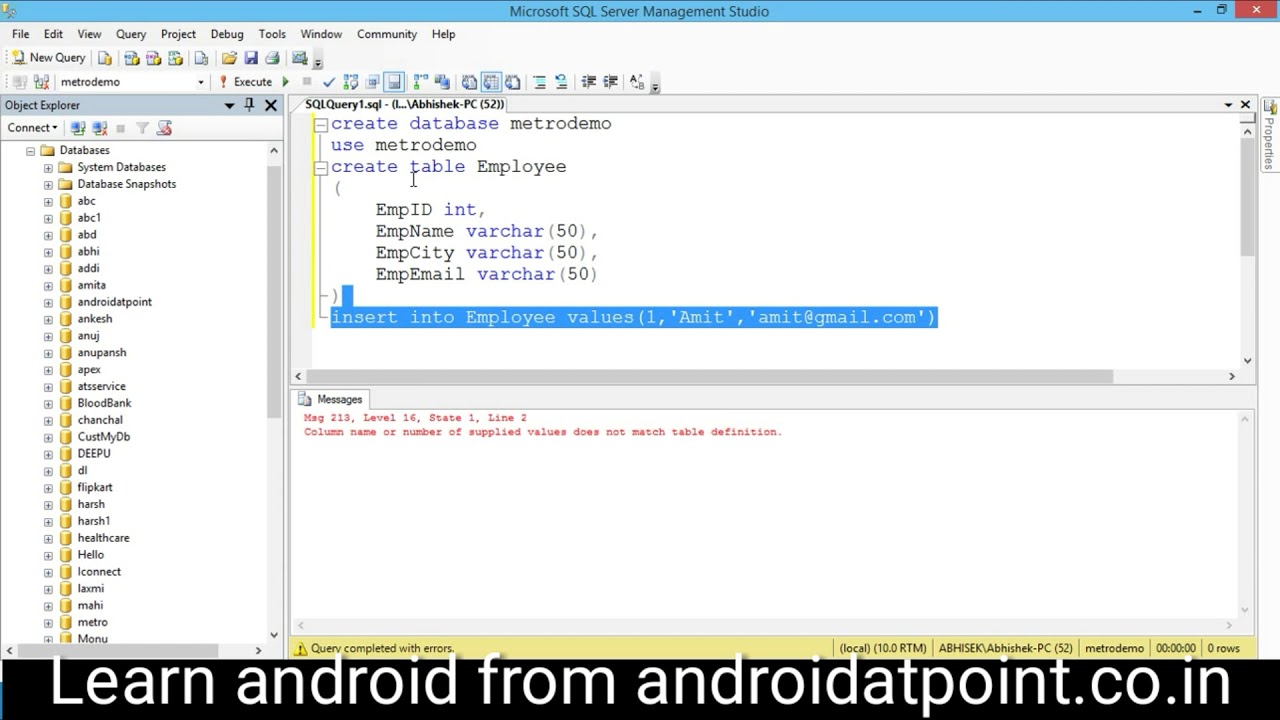
Task: Switch to the Messages tab
Action: pyautogui.click(x=331, y=400)
